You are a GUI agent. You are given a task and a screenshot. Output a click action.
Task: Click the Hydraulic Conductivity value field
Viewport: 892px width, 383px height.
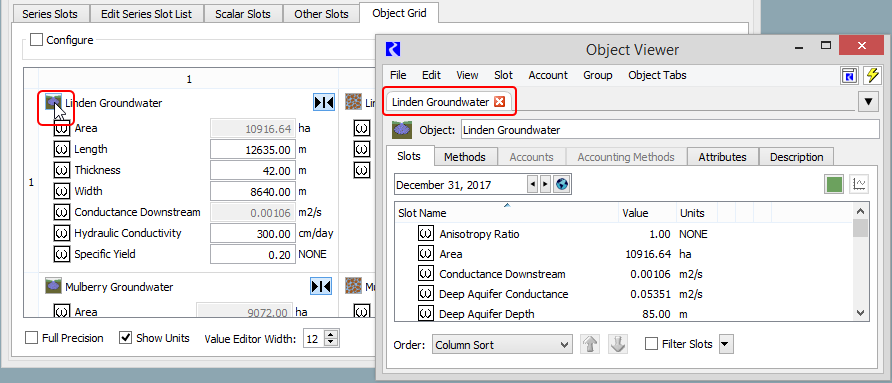click(253, 233)
